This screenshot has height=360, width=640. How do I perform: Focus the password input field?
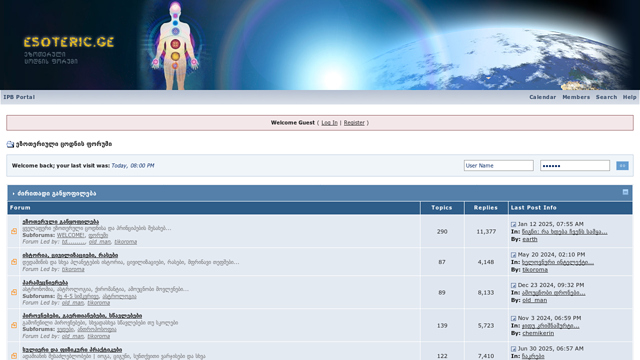pos(575,165)
